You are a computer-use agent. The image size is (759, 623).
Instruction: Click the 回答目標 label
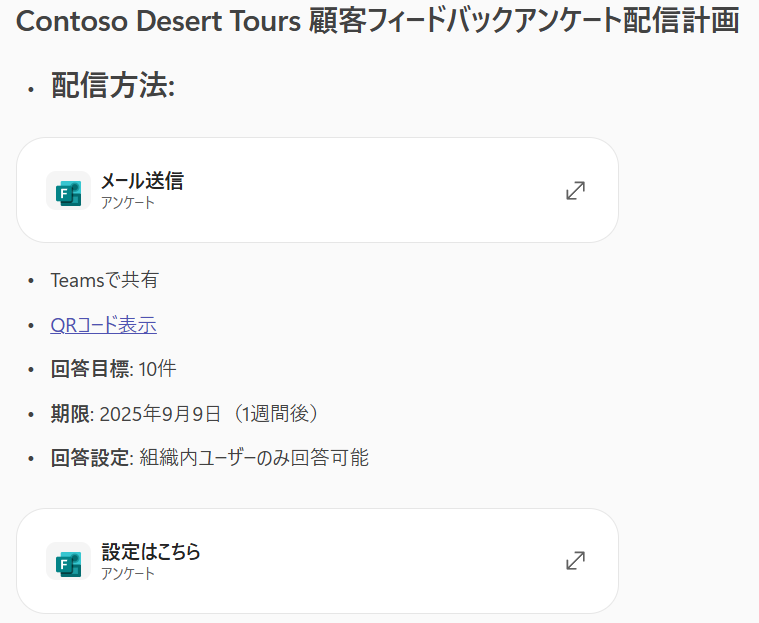click(90, 369)
